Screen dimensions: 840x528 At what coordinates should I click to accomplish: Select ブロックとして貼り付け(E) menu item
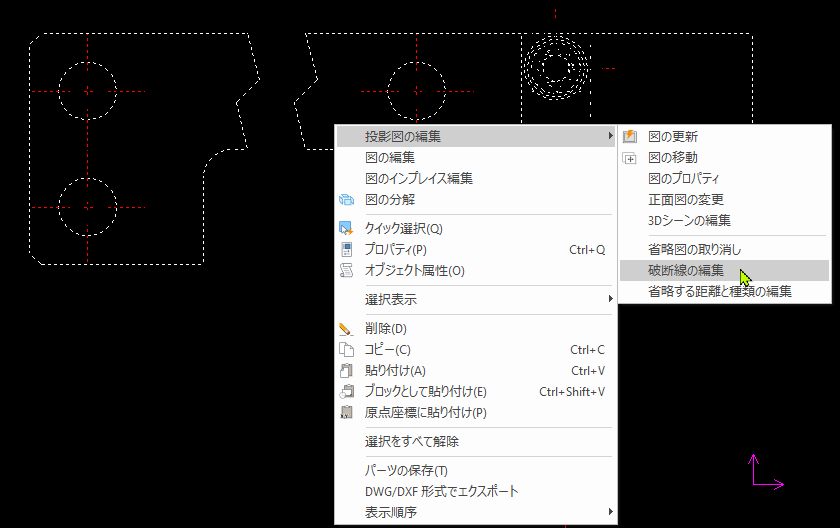click(476, 391)
